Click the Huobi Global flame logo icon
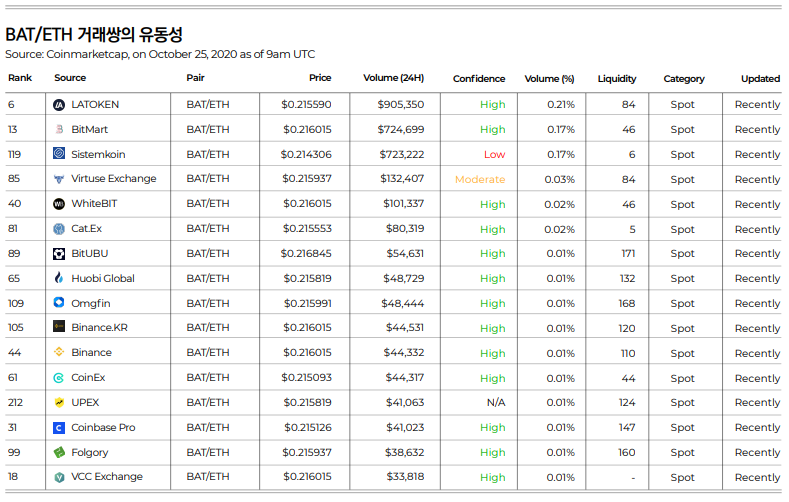The image size is (789, 502). pos(59,278)
